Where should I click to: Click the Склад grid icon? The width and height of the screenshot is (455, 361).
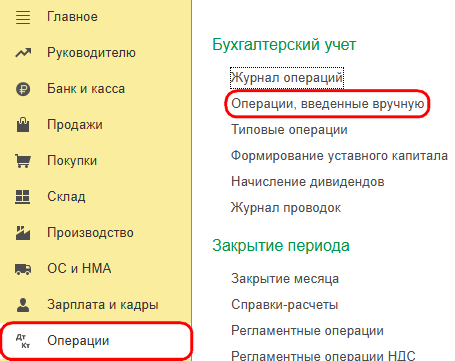tap(23, 197)
